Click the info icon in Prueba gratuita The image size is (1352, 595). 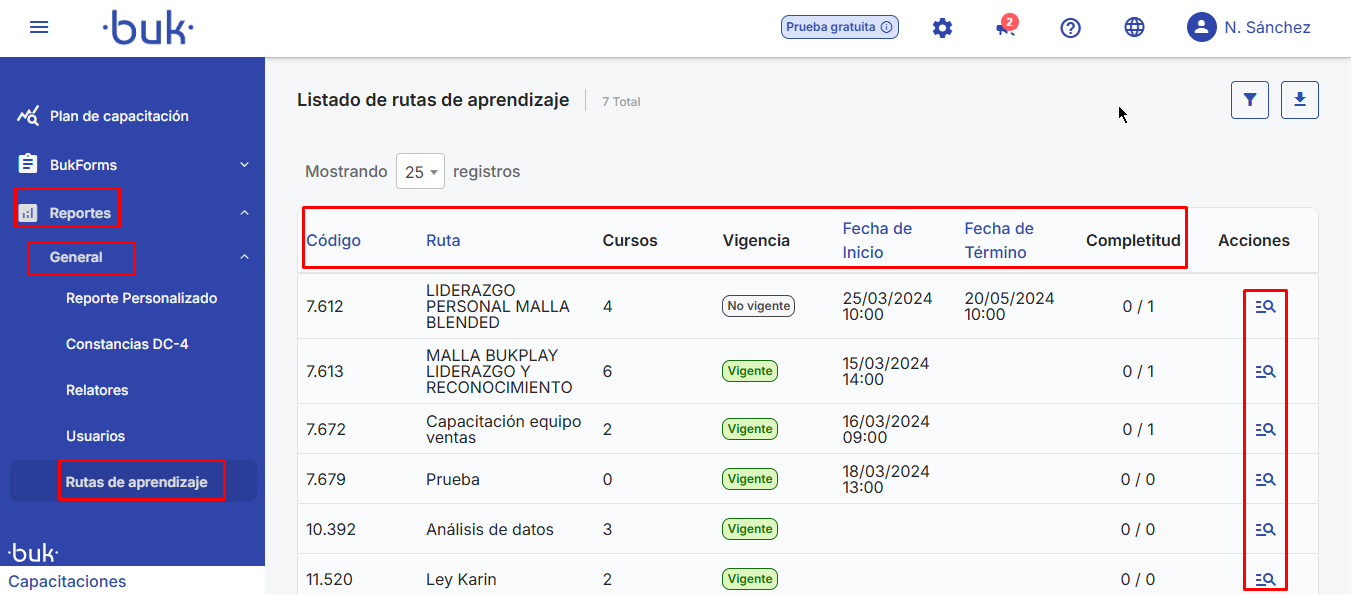(x=886, y=27)
